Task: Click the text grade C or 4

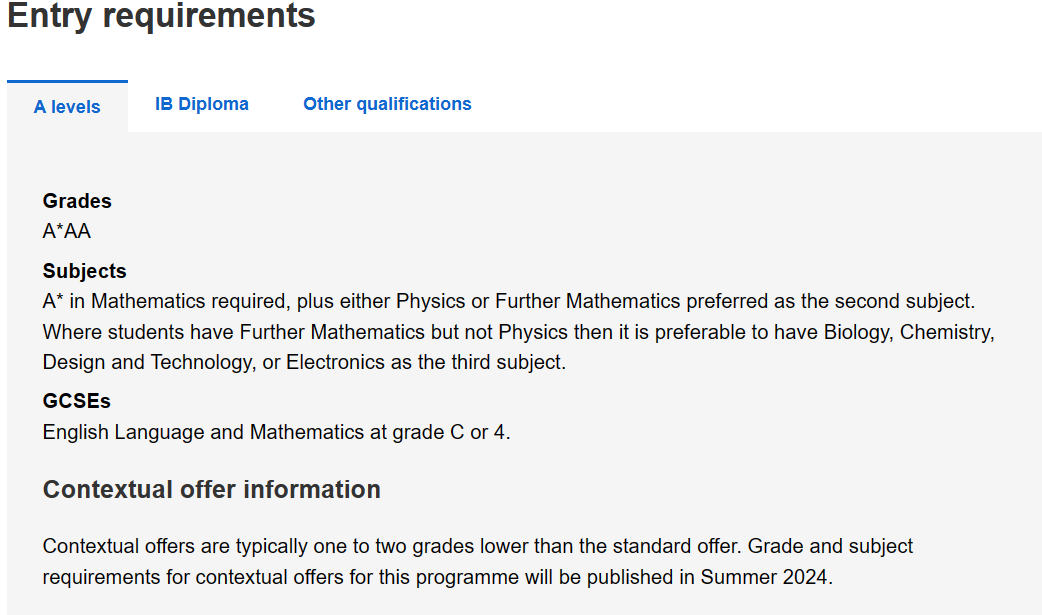Action: click(x=451, y=432)
